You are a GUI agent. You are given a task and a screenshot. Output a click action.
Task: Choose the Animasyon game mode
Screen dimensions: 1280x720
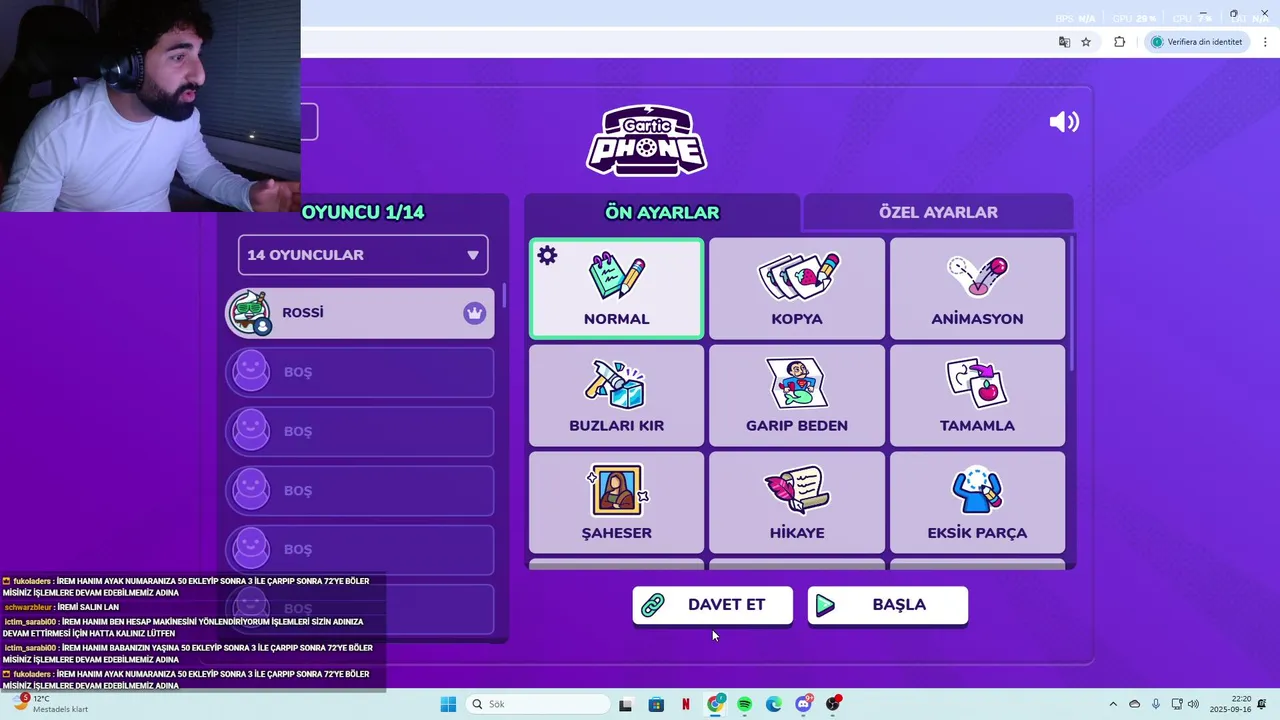(977, 289)
